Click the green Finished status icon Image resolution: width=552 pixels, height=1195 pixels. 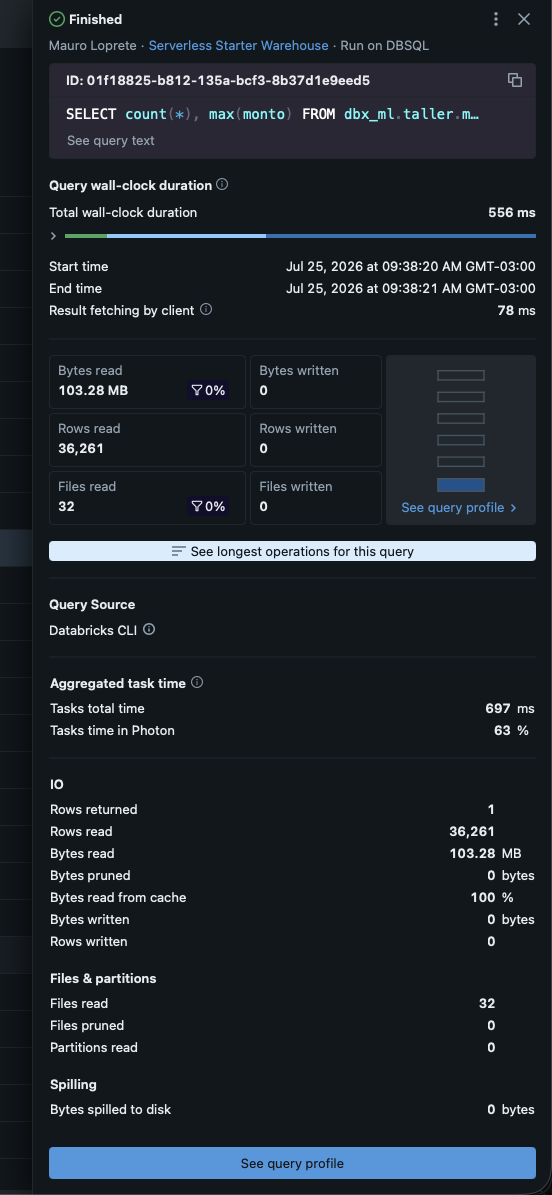tap(56, 19)
